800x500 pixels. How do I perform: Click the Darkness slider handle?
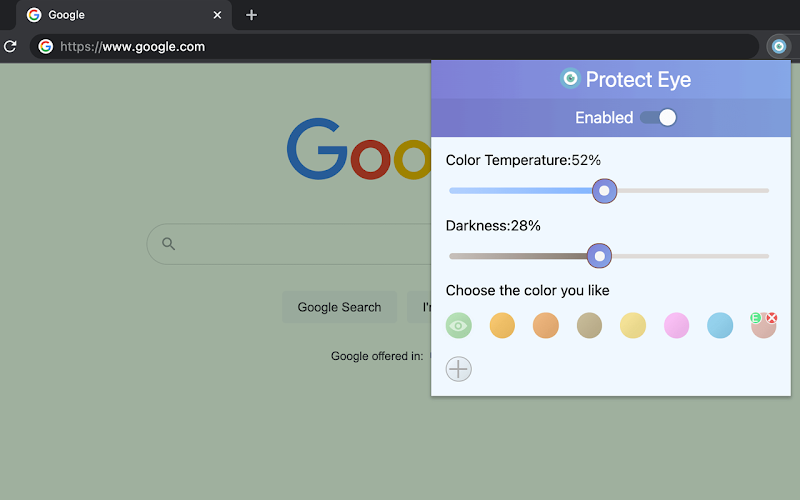[x=599, y=256]
